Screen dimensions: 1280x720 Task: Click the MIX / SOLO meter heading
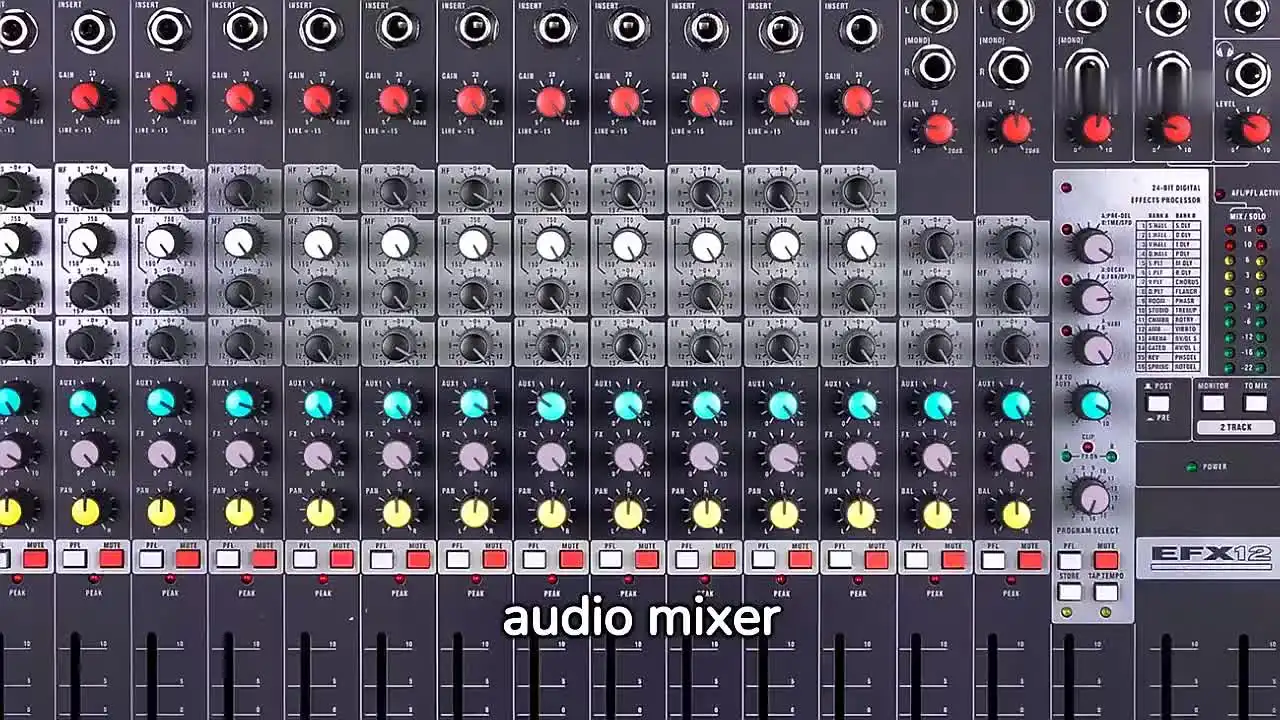[x=1248, y=216]
